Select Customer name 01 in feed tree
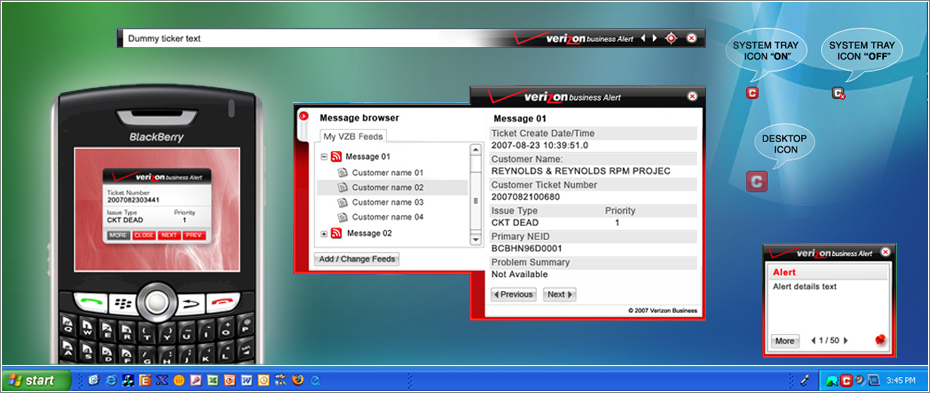The height and width of the screenshot is (393, 930). tap(388, 173)
